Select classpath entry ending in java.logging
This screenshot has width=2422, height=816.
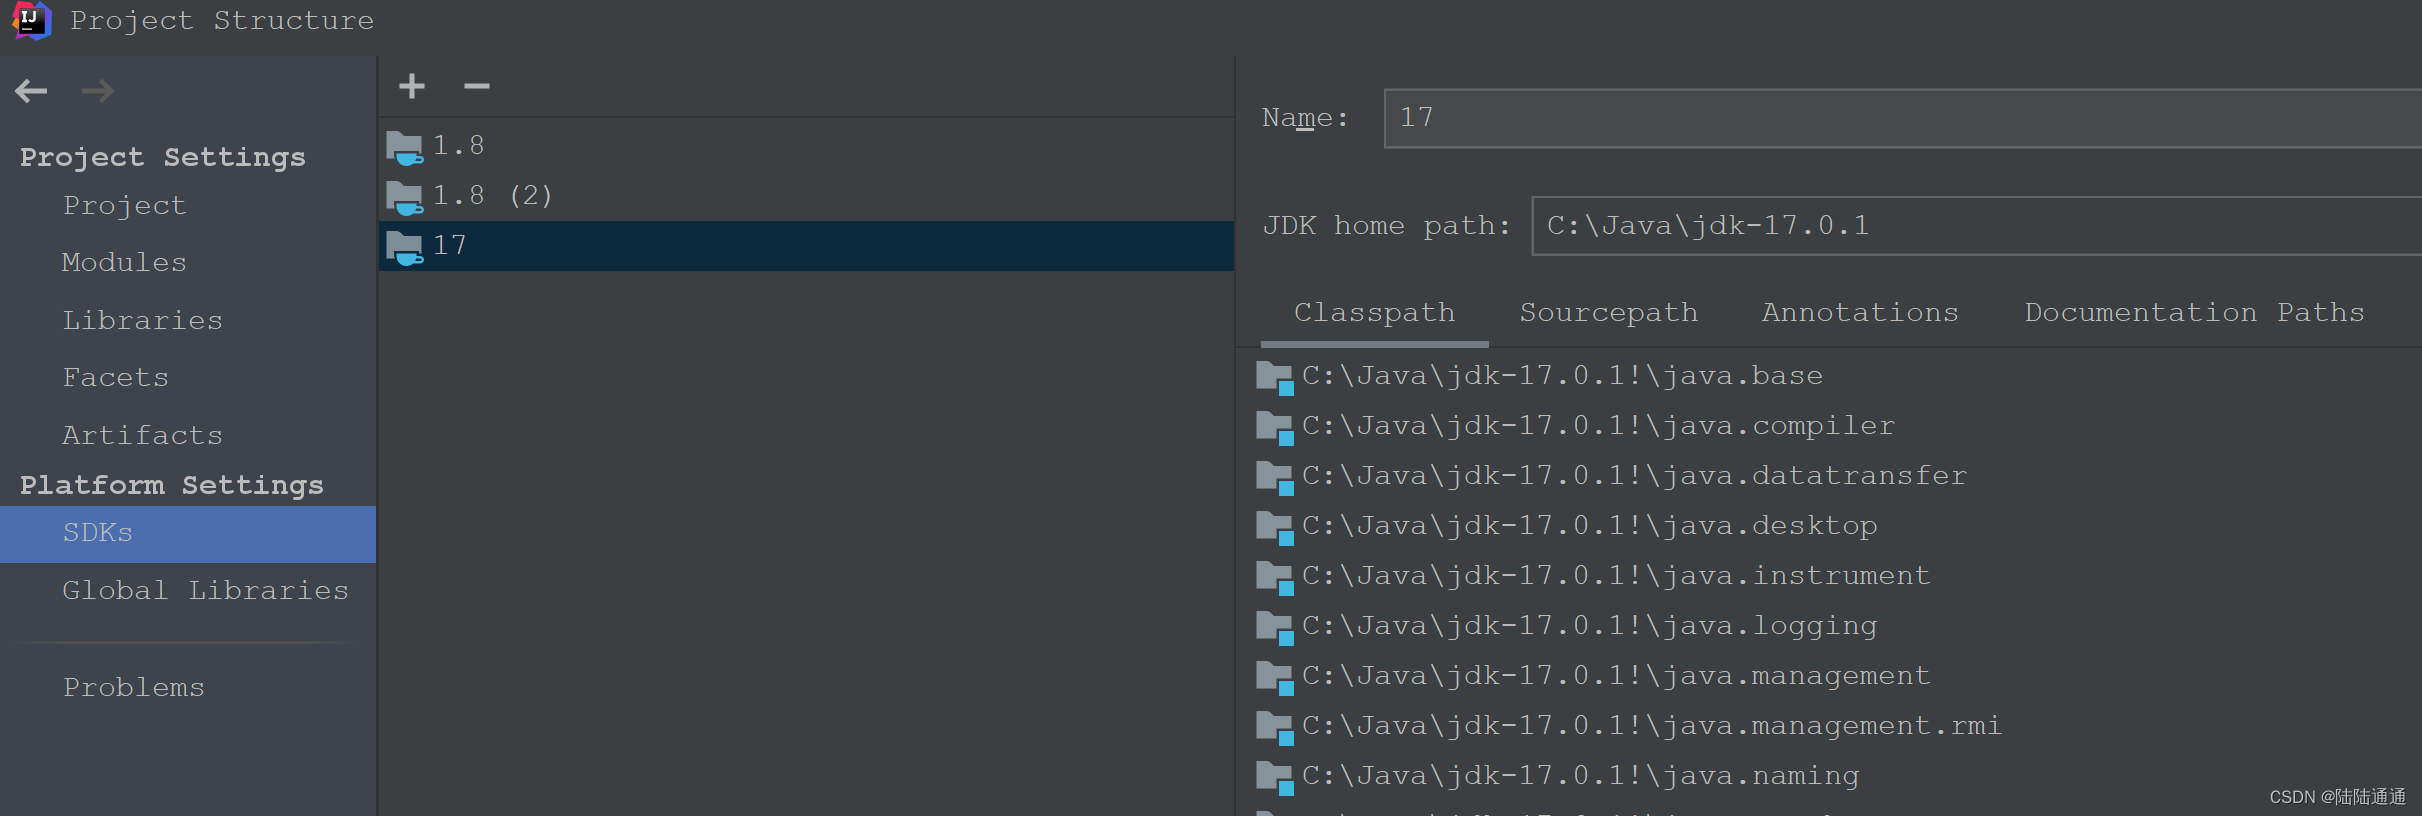click(x=1590, y=626)
